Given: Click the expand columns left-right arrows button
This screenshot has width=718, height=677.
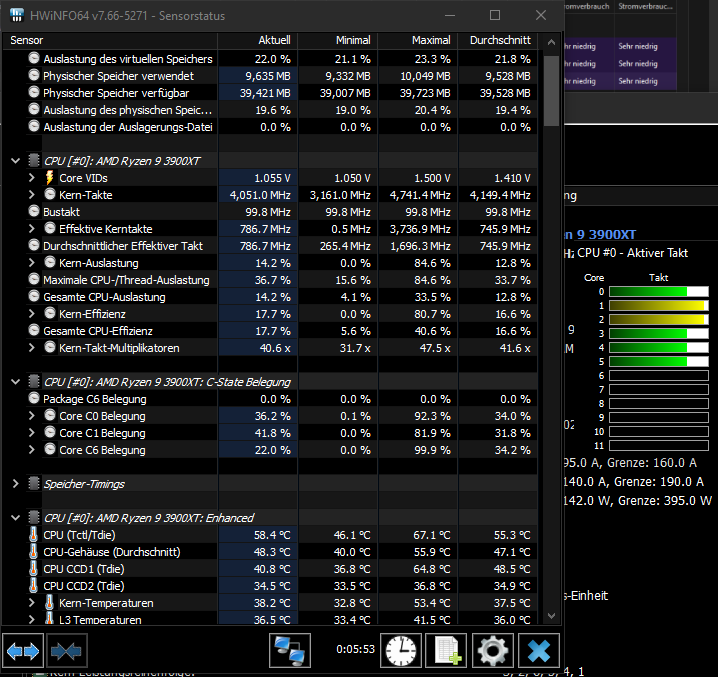Looking at the screenshot, I should click(x=23, y=650).
